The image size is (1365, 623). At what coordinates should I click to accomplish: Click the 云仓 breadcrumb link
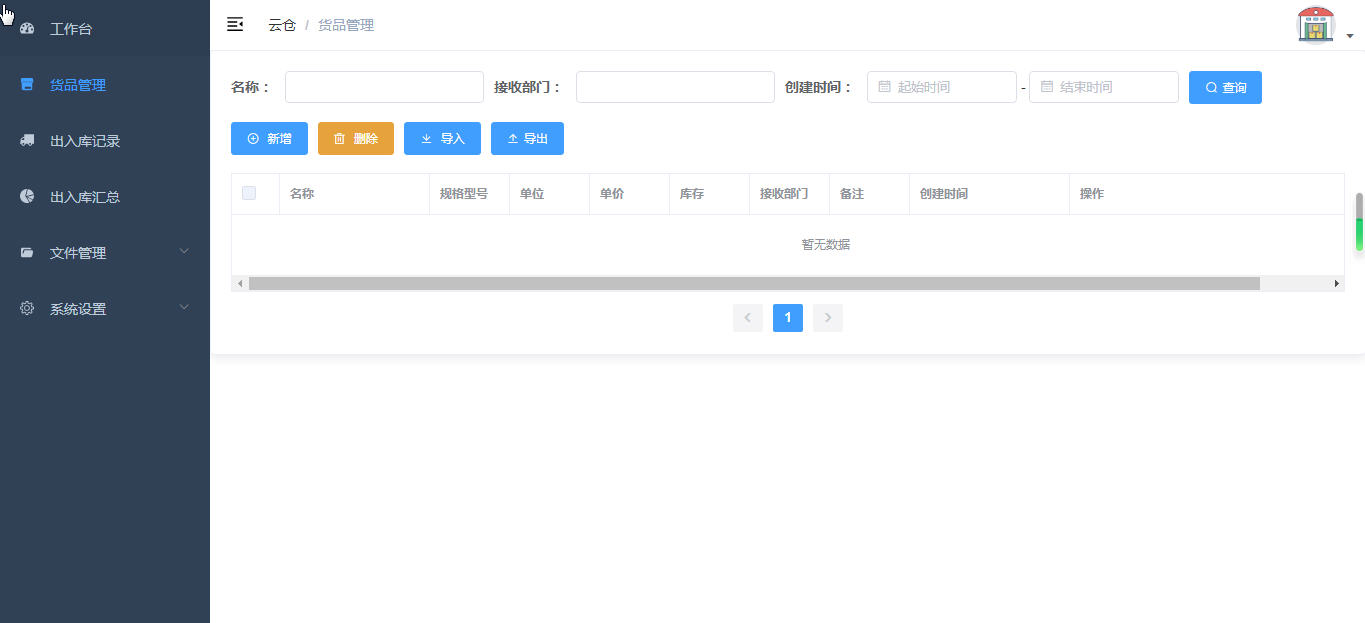click(282, 25)
